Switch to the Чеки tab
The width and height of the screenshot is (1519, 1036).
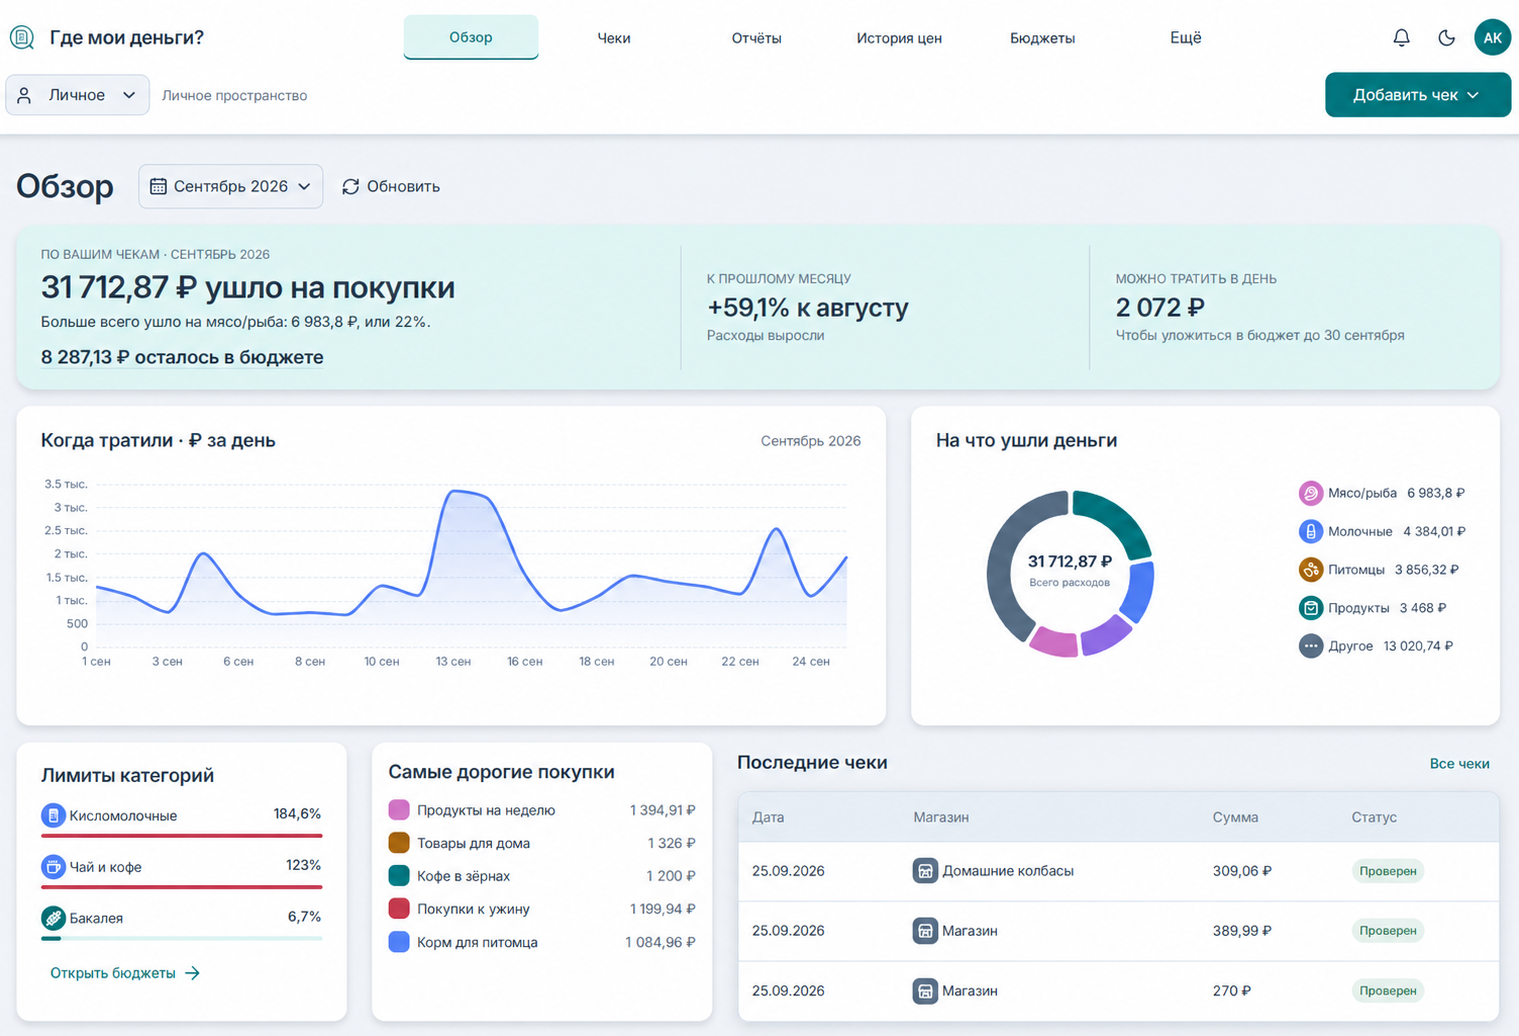[614, 38]
